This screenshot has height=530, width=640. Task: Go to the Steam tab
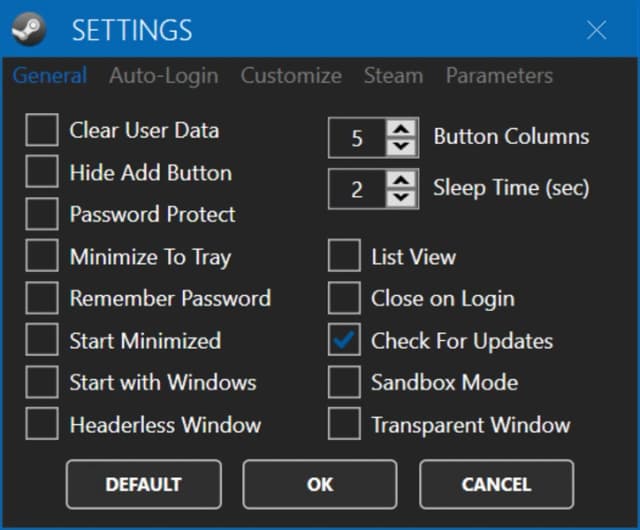[x=393, y=76]
